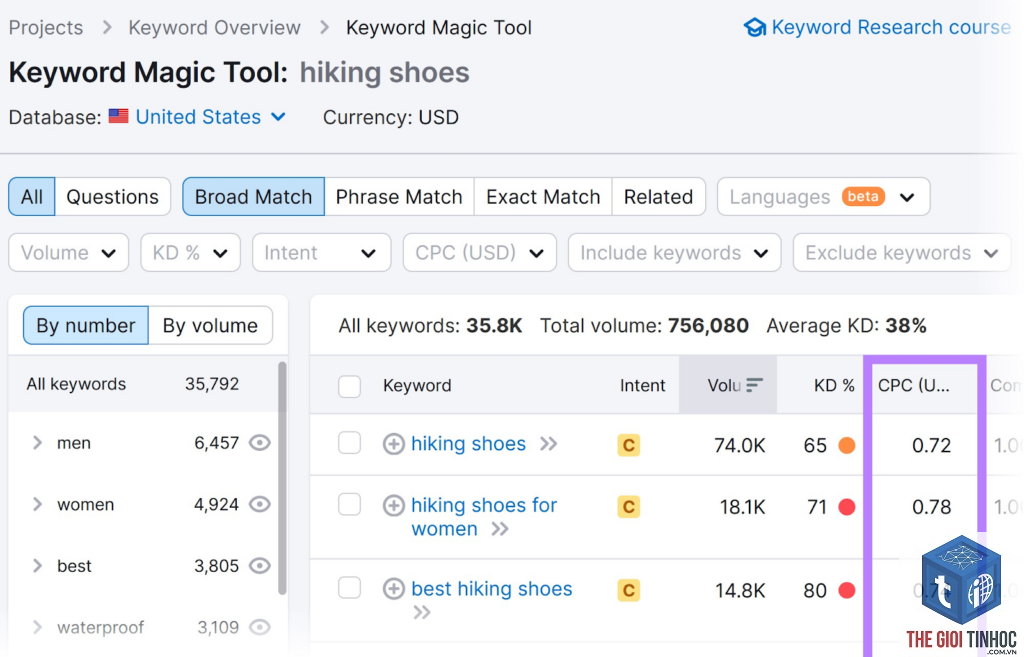Open the Languages beta dropdown

pyautogui.click(x=823, y=197)
